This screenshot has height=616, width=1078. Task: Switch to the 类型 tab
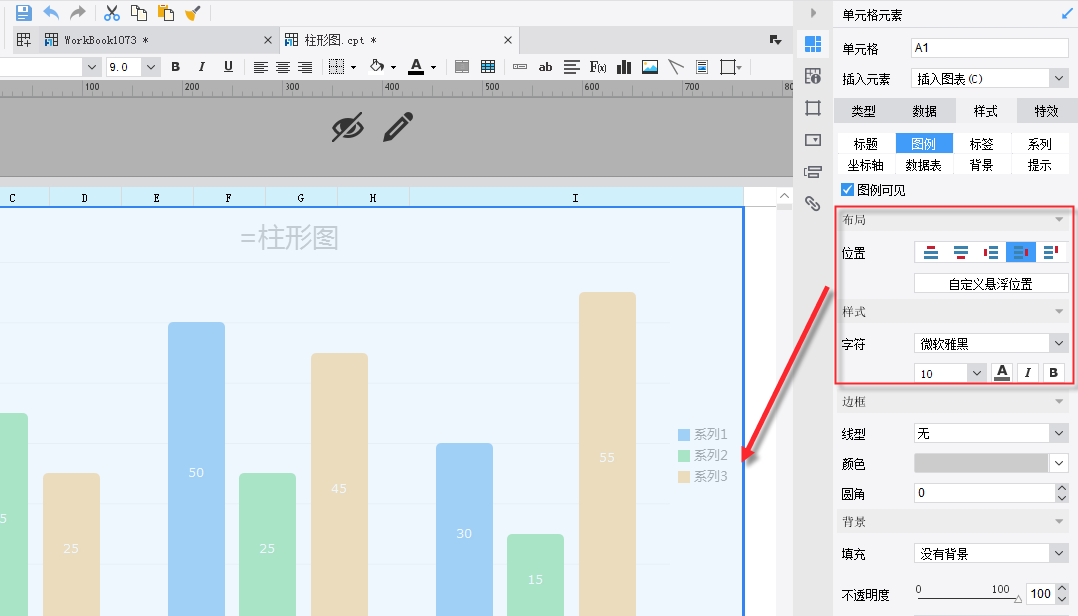tap(864, 111)
